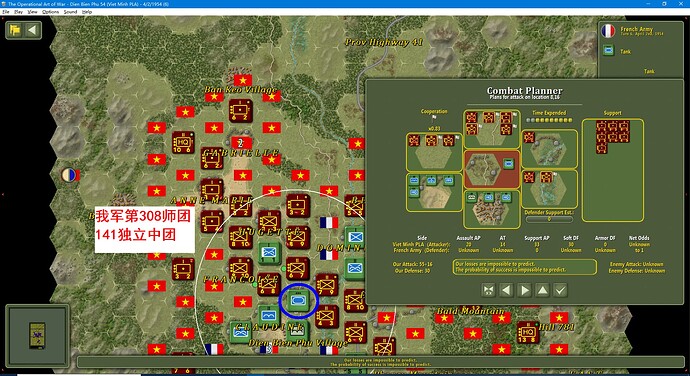Viewport: 690px width, 376px height.
Task: Open the Options menu
Action: tap(51, 12)
